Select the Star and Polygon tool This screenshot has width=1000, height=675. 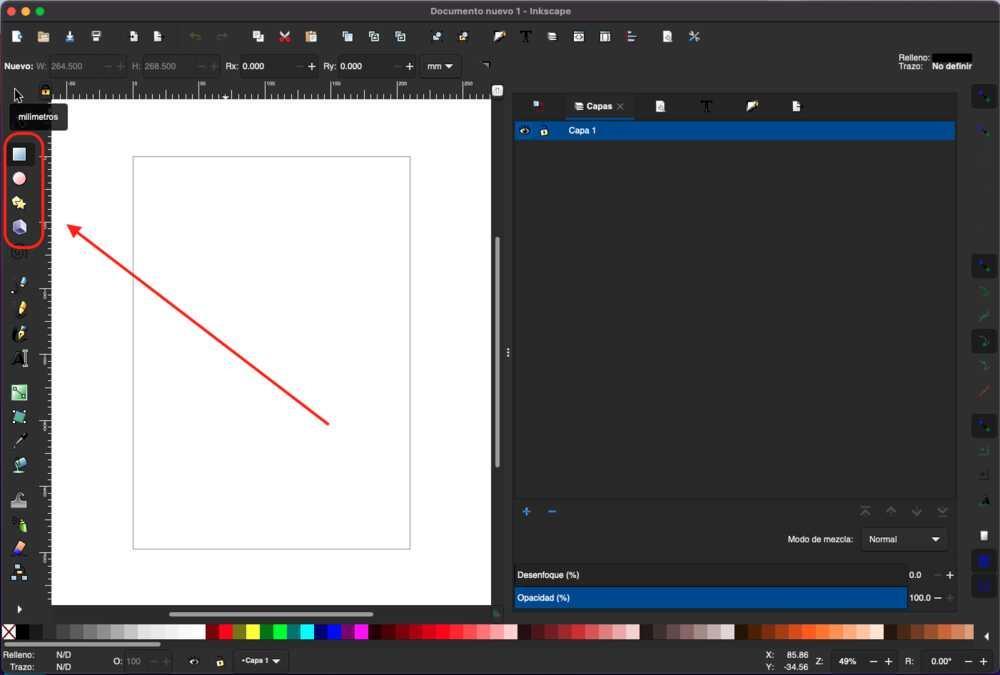19,203
